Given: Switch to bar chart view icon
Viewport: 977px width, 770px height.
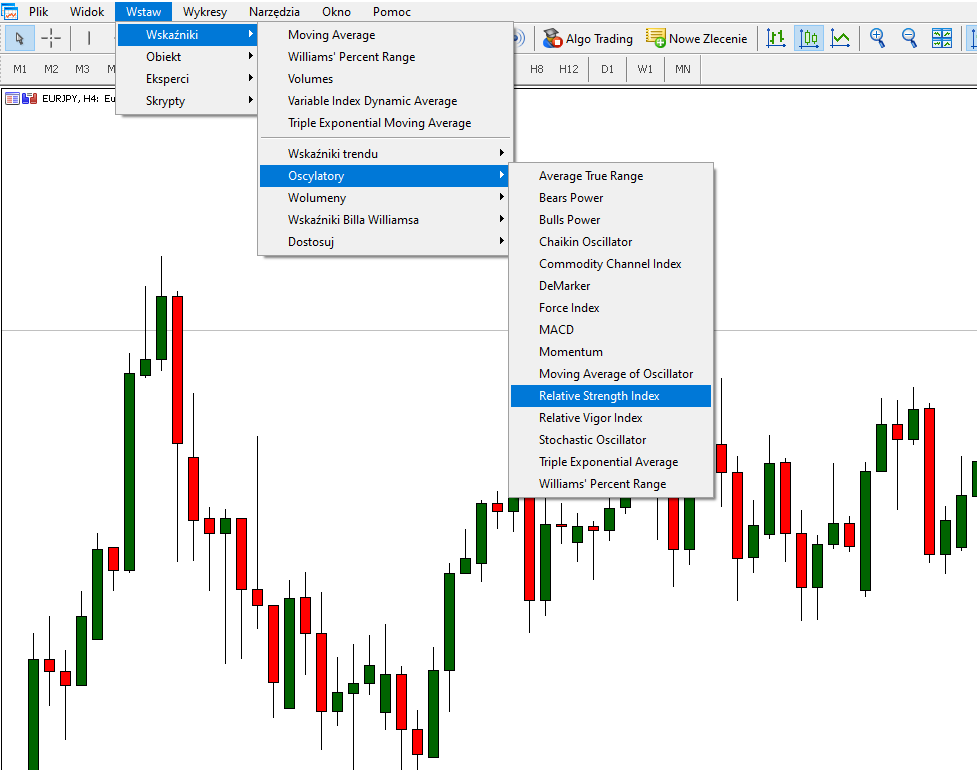Looking at the screenshot, I should point(775,39).
